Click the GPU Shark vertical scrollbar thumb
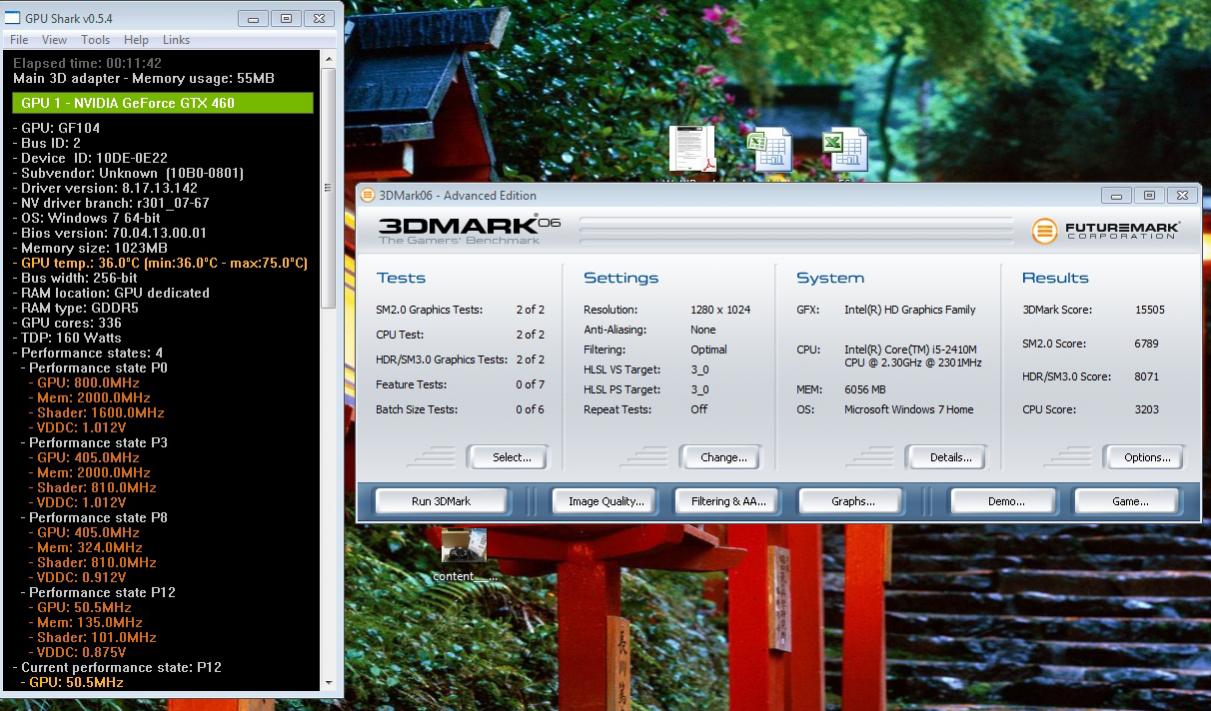Image resolution: width=1211 pixels, height=711 pixels. pyautogui.click(x=330, y=187)
